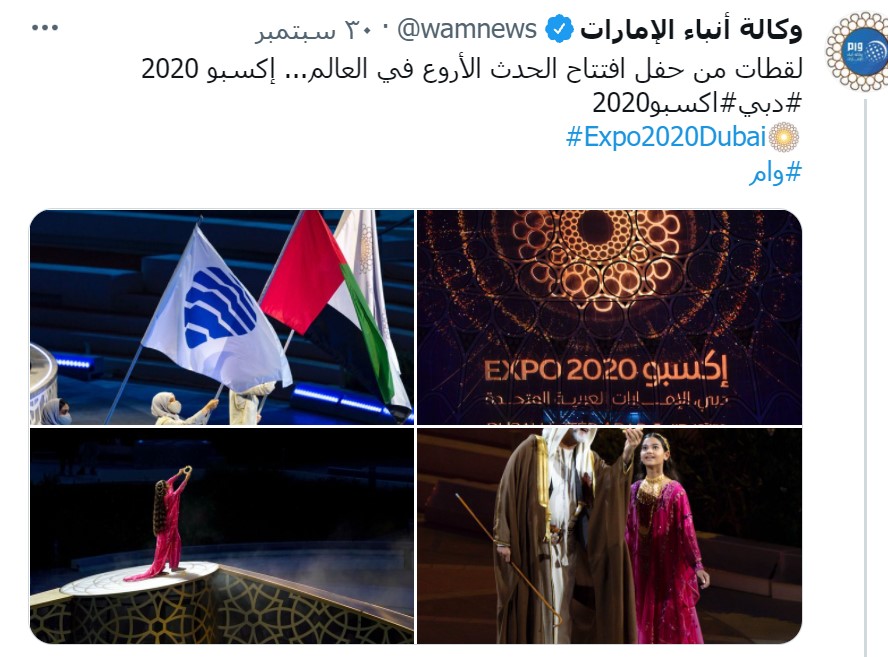
Task: Click the Expo emoji beside the hashtag
Action: (x=784, y=137)
